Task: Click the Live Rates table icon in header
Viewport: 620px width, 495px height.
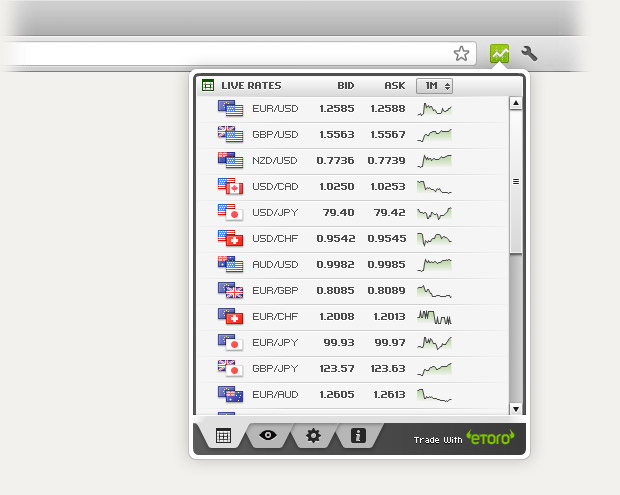Action: (208, 85)
